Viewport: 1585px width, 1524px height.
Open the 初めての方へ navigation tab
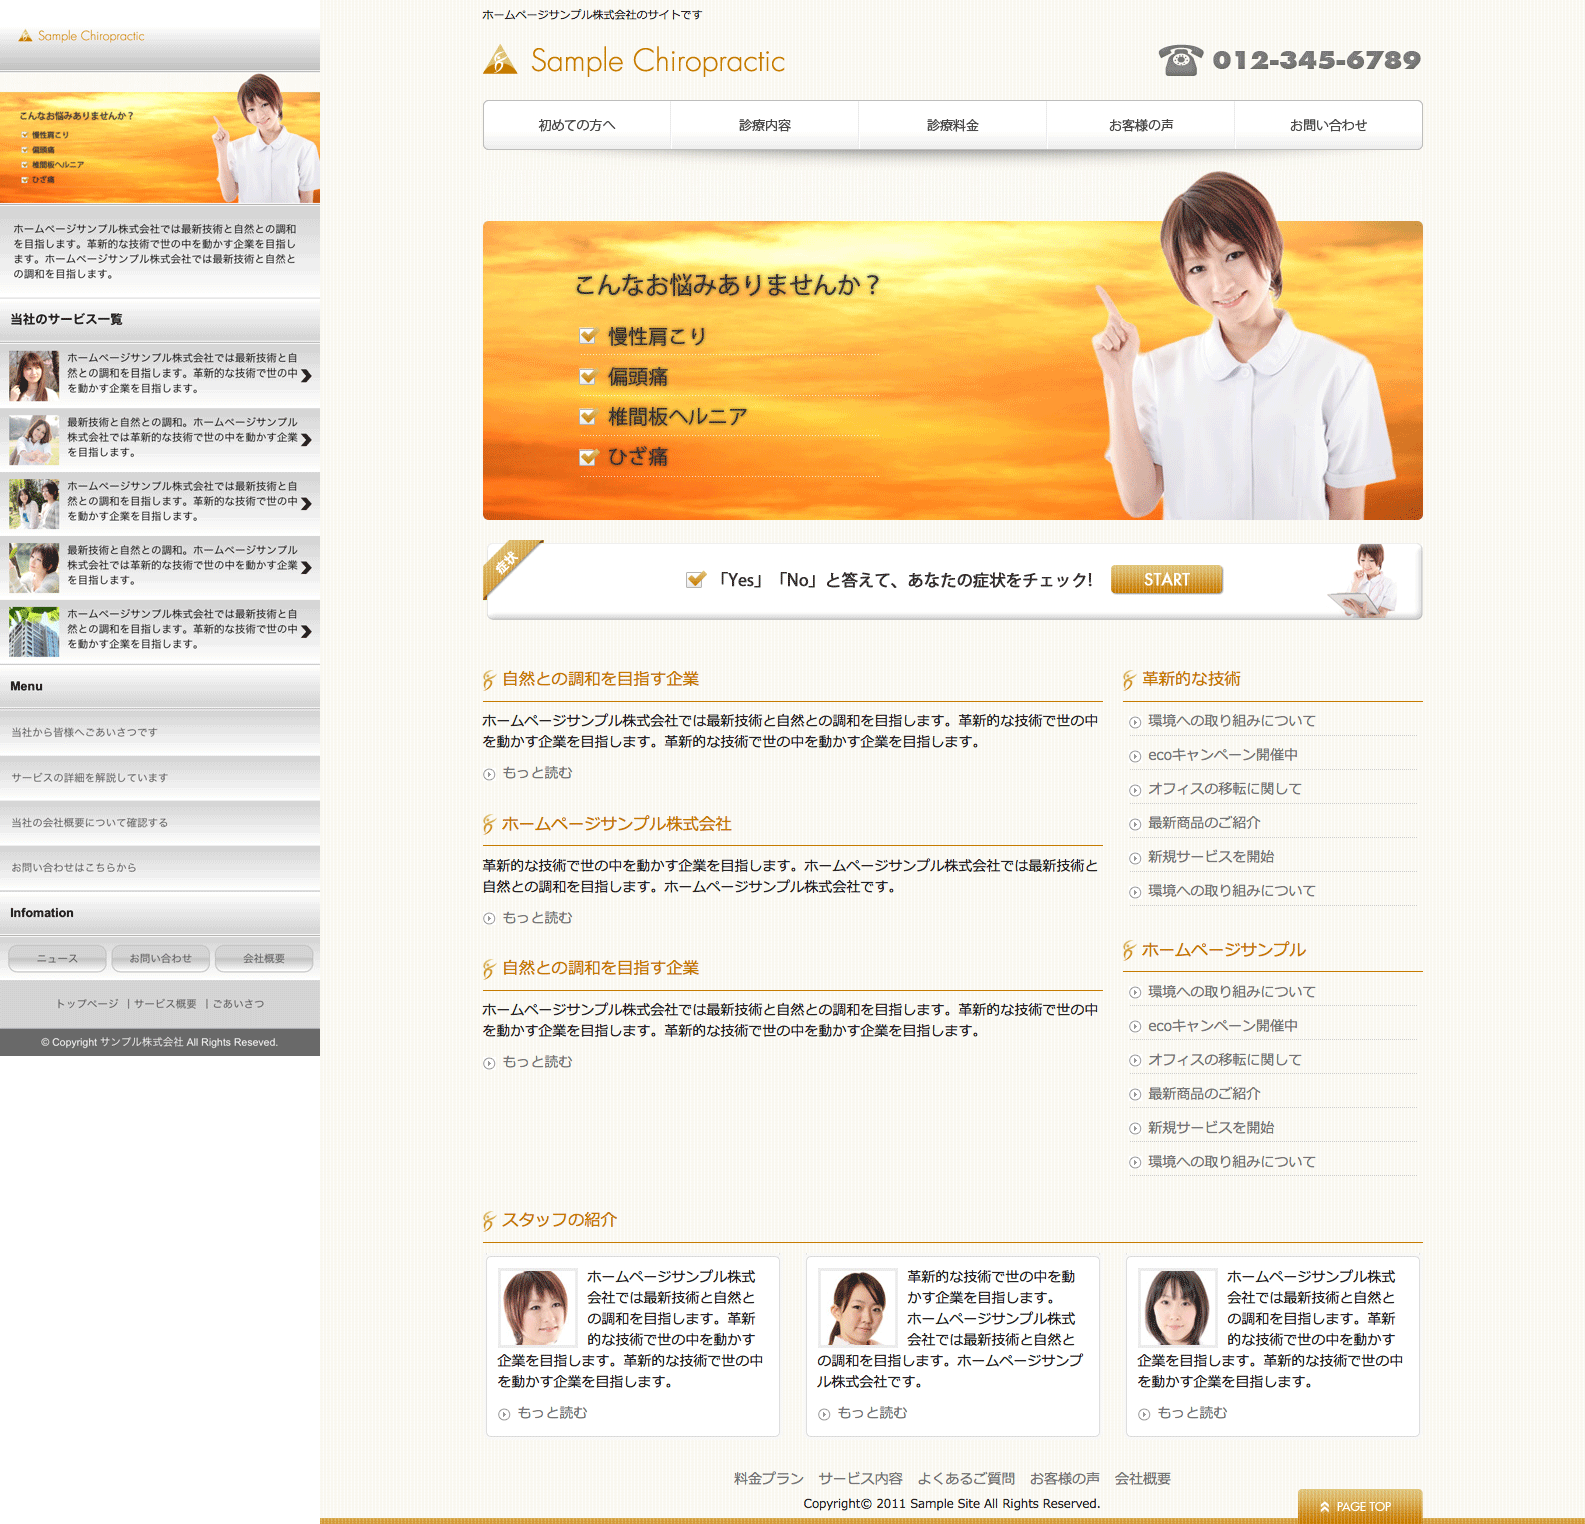[x=577, y=125]
